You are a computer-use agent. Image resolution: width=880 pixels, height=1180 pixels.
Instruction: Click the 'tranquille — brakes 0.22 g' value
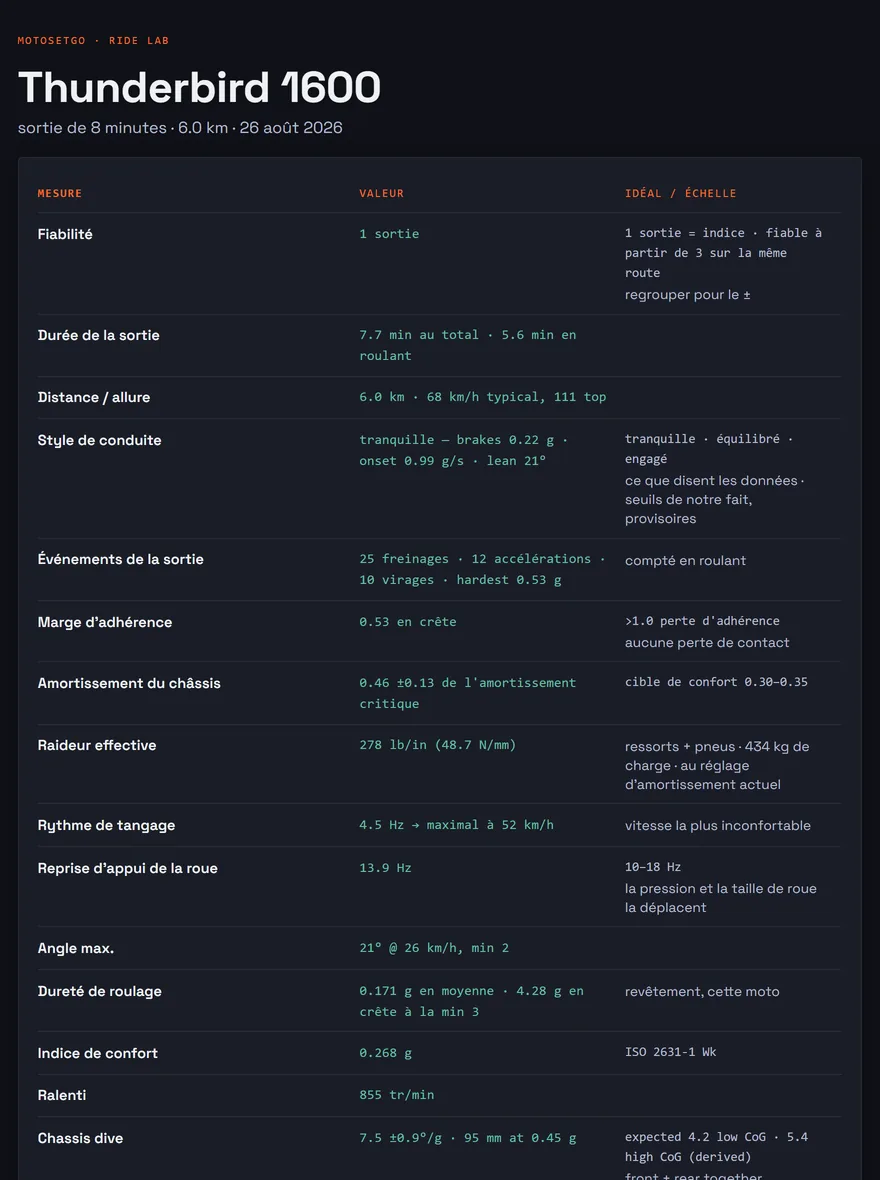pos(463,450)
